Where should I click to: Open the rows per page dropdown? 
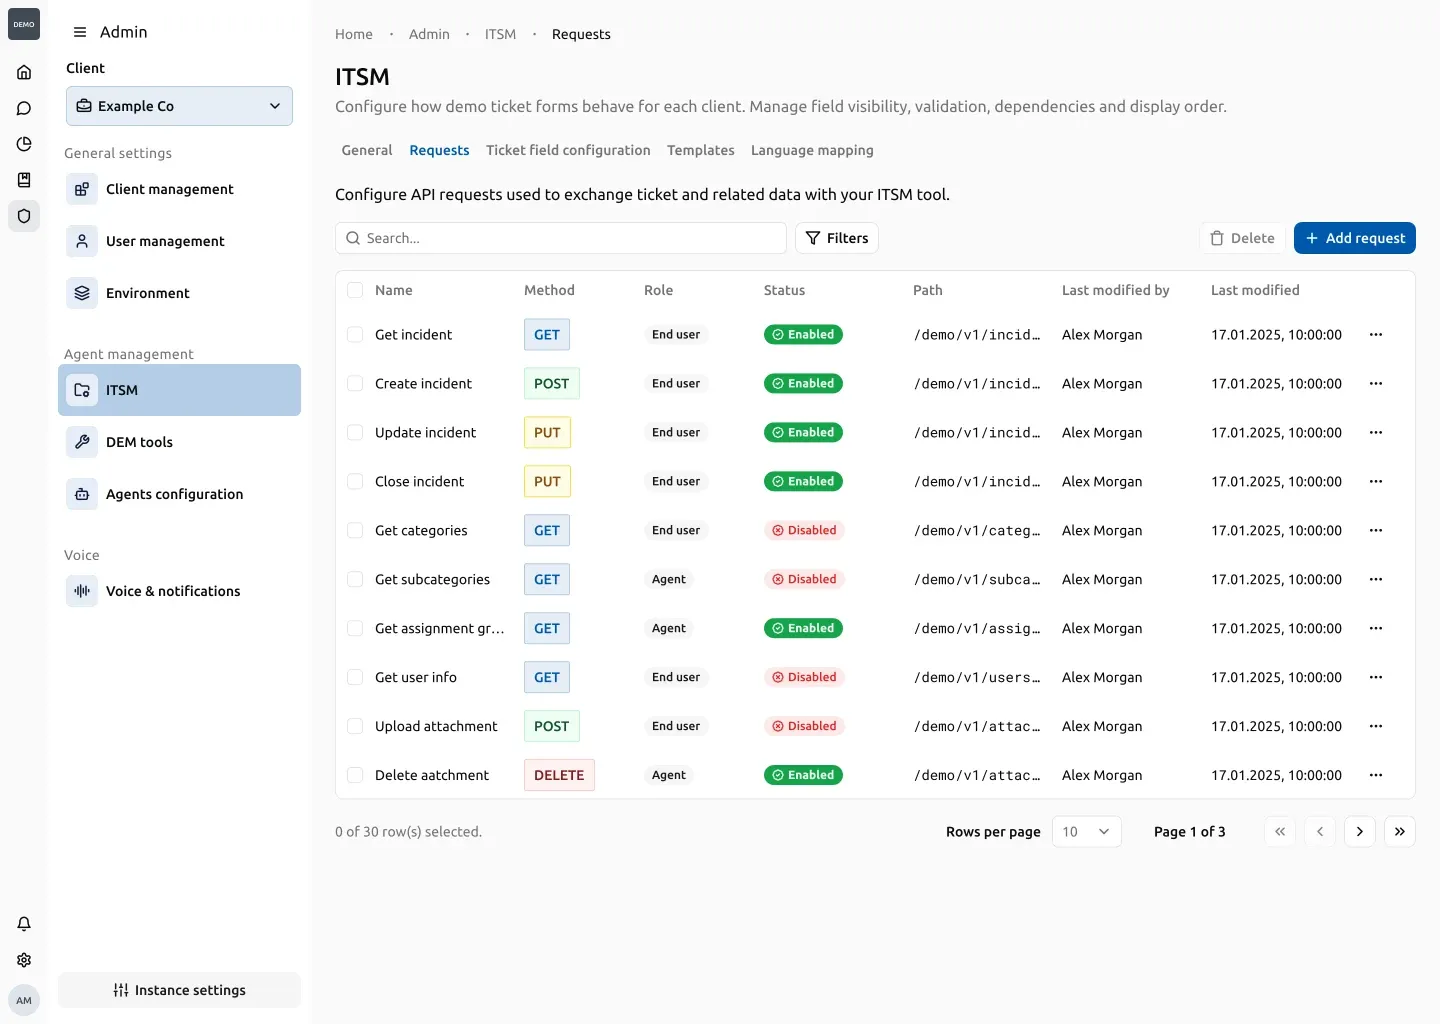pos(1087,832)
